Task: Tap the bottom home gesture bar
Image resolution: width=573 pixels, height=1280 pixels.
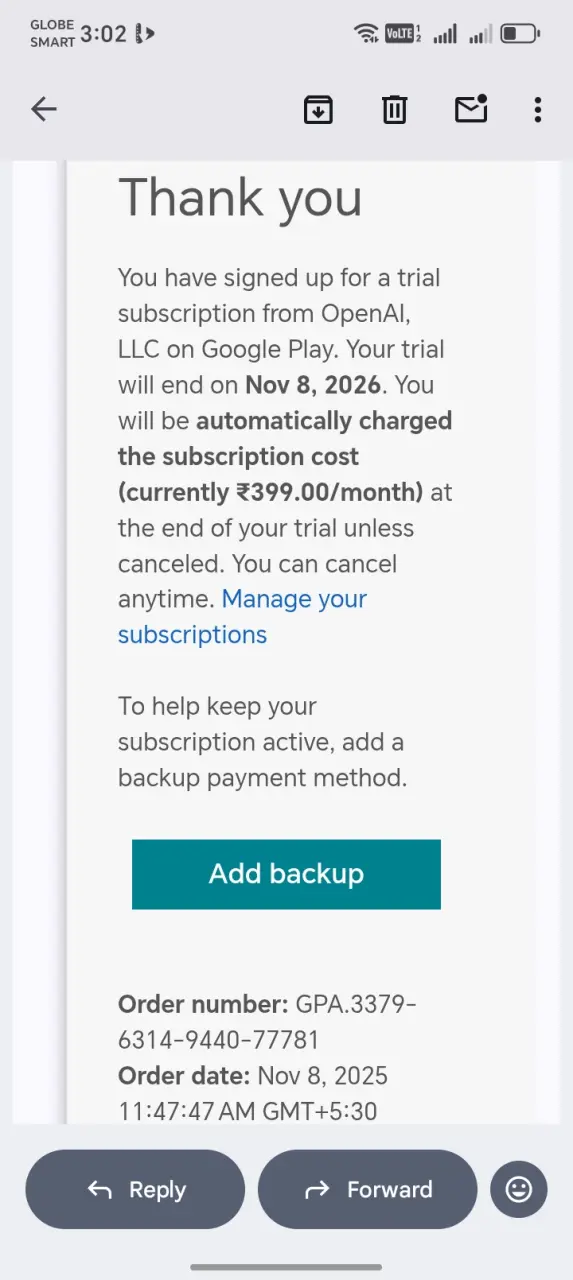Action: [x=286, y=1267]
